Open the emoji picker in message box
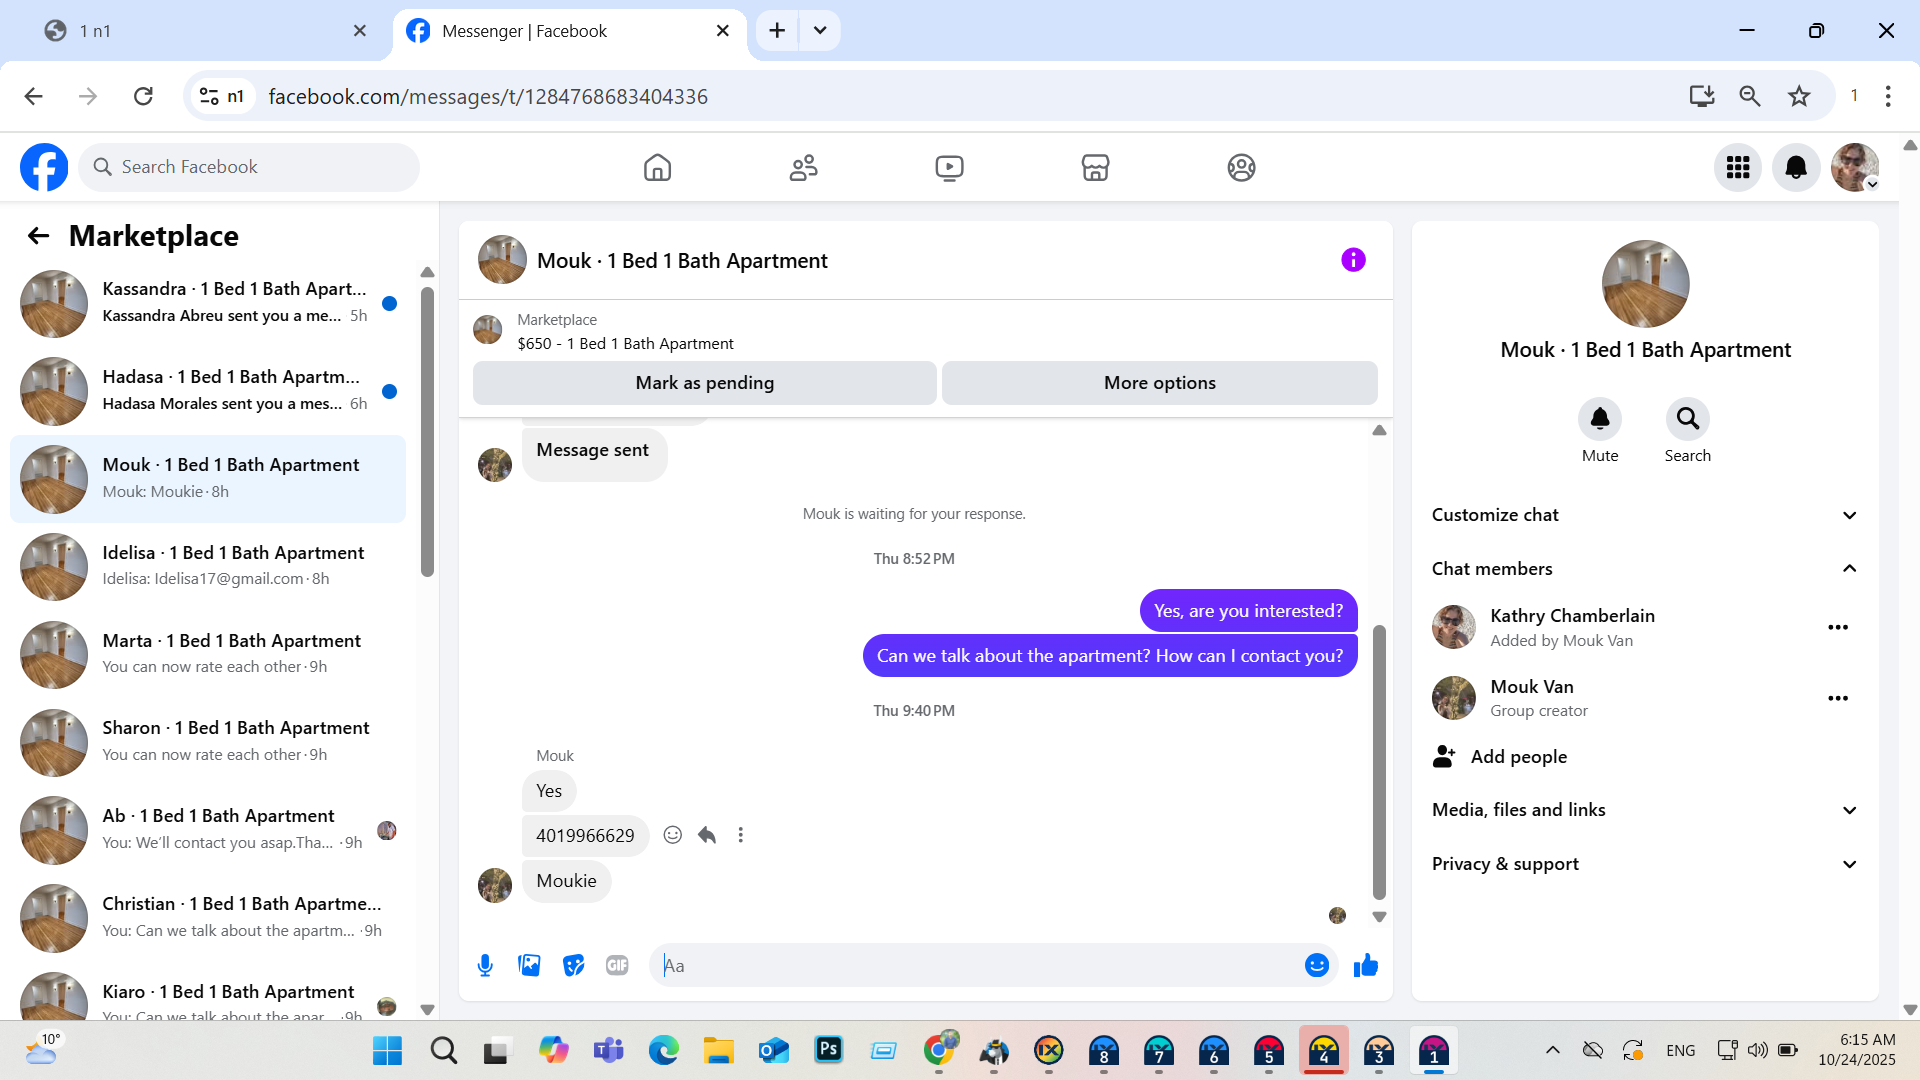The image size is (1920, 1080). pyautogui.click(x=1317, y=965)
